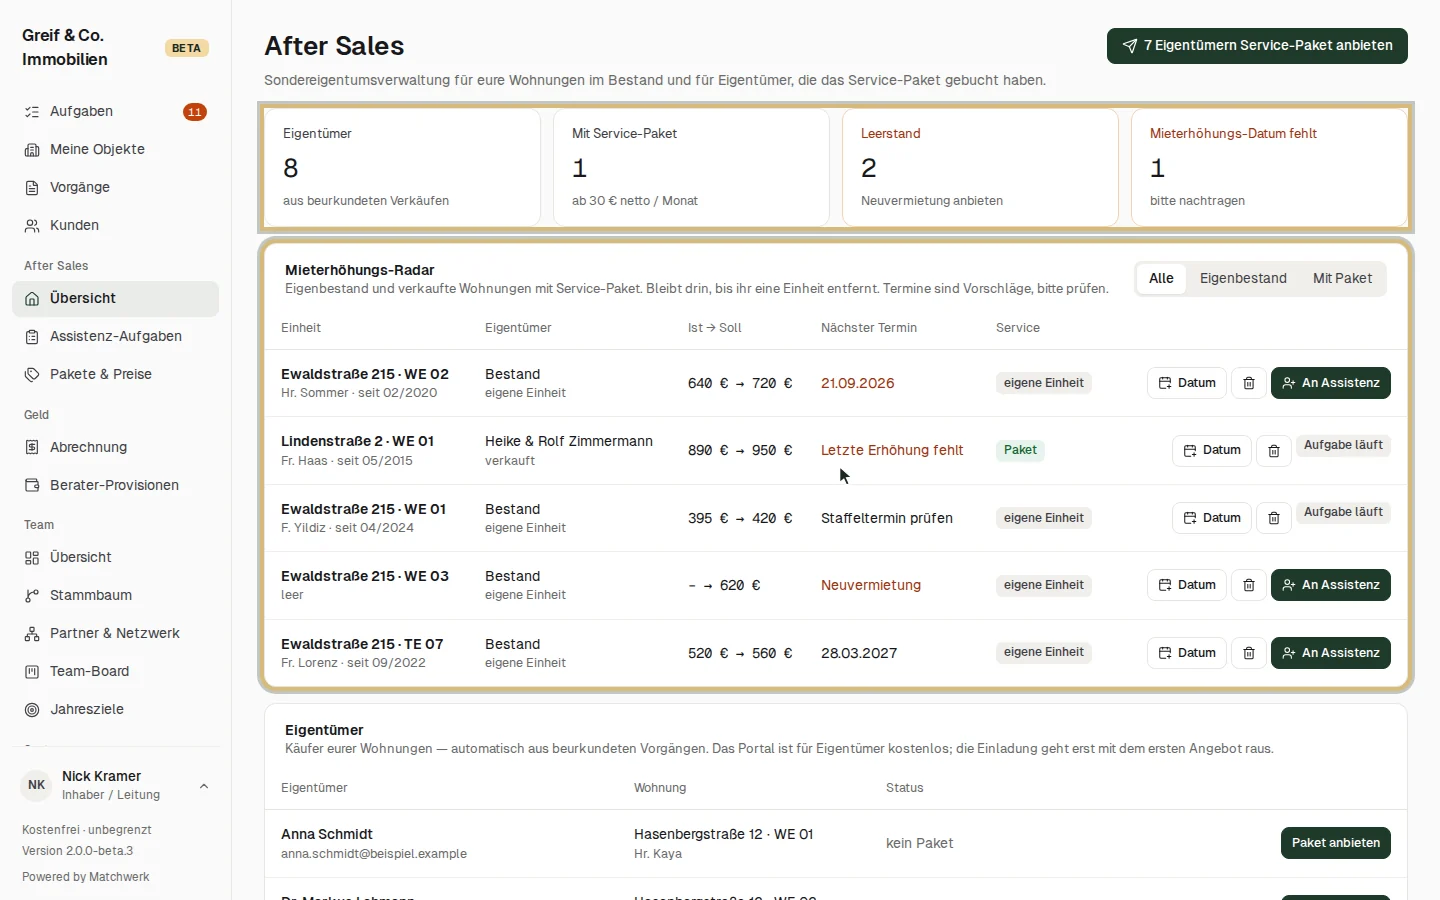Click the 'Staffeltermin prüfen' text
This screenshot has height=900, width=1440.
(887, 518)
